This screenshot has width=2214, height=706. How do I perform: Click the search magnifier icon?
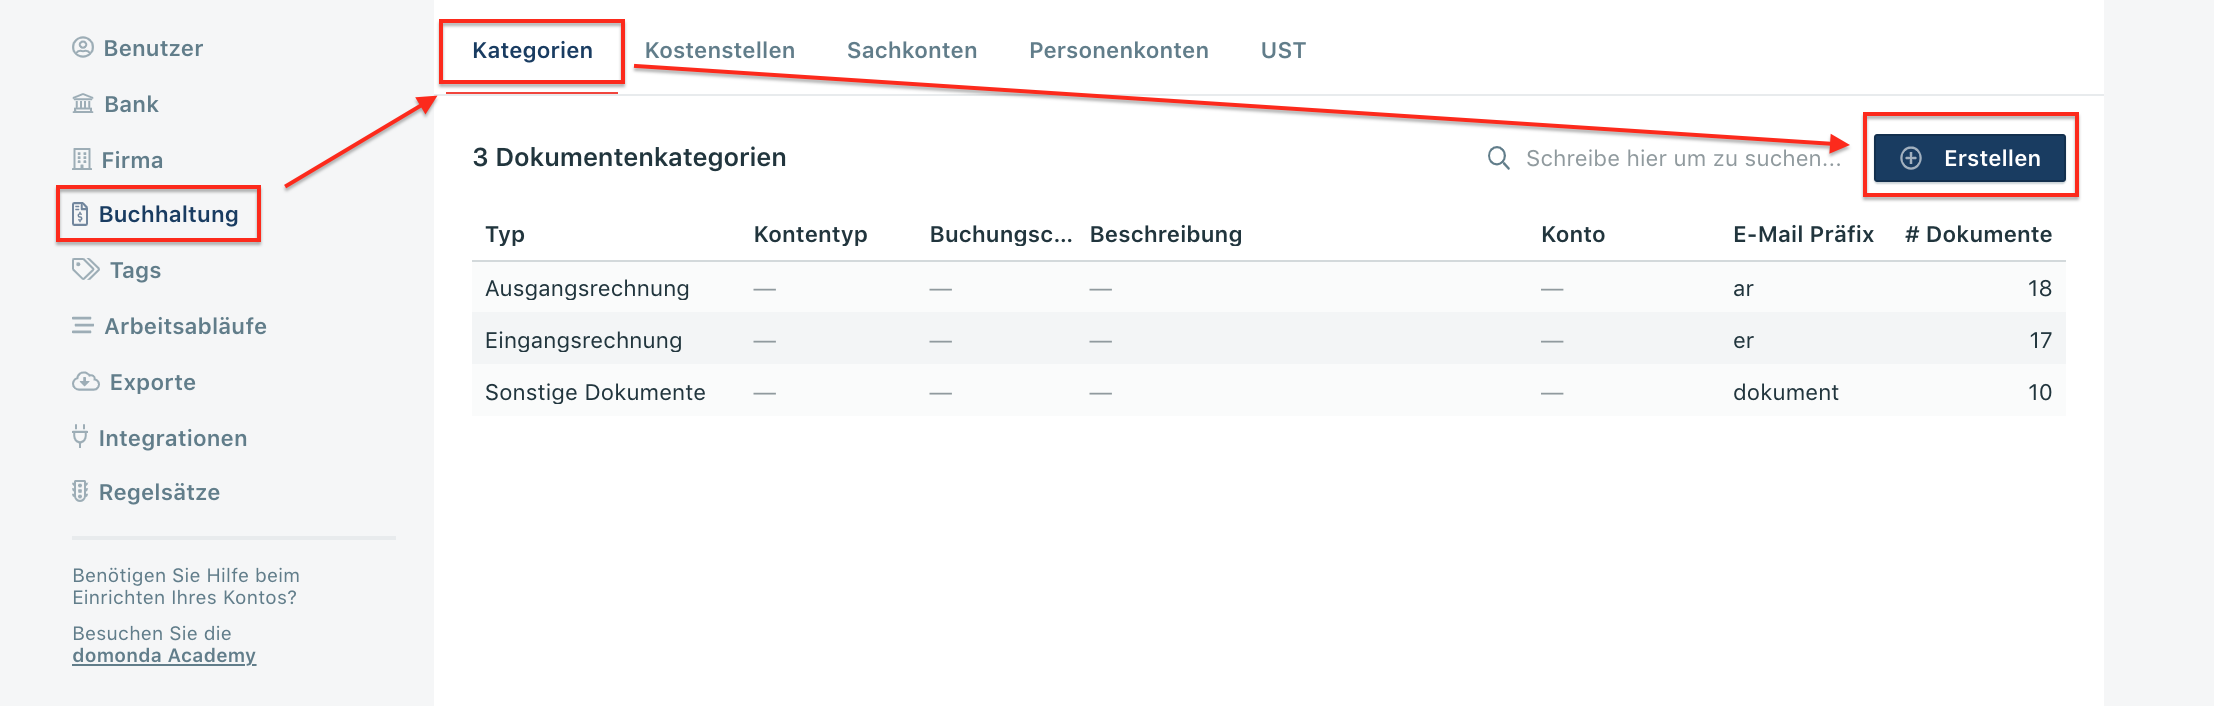[1497, 157]
